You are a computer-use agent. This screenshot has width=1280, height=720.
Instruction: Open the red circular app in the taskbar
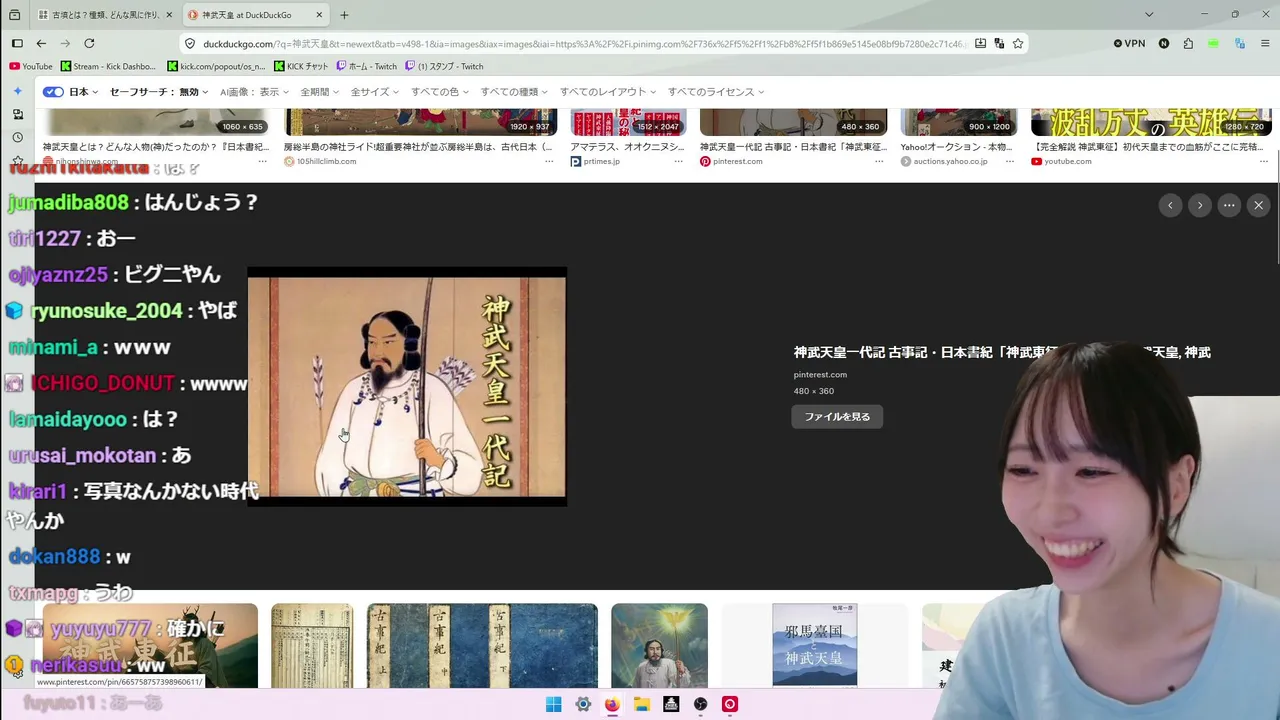click(730, 704)
